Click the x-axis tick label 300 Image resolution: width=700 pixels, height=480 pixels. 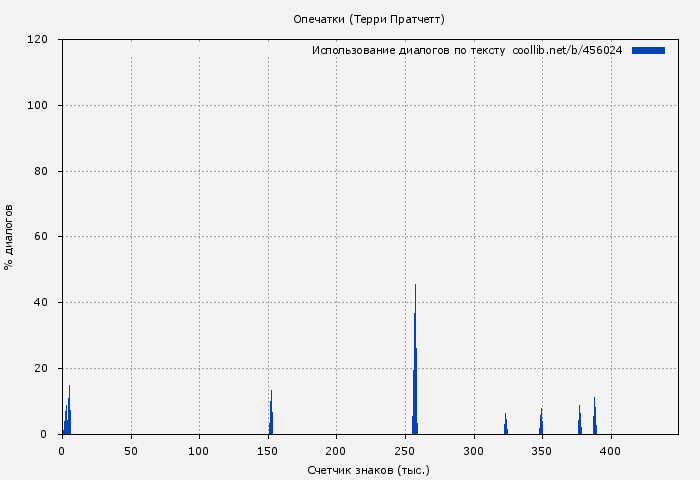click(473, 451)
